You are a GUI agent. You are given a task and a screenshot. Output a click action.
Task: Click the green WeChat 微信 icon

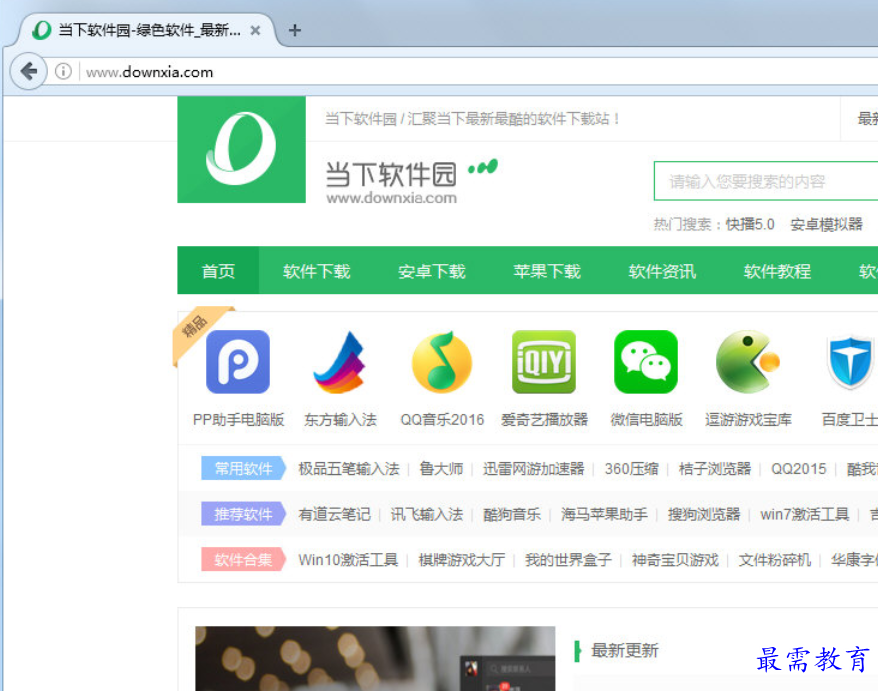click(x=646, y=362)
